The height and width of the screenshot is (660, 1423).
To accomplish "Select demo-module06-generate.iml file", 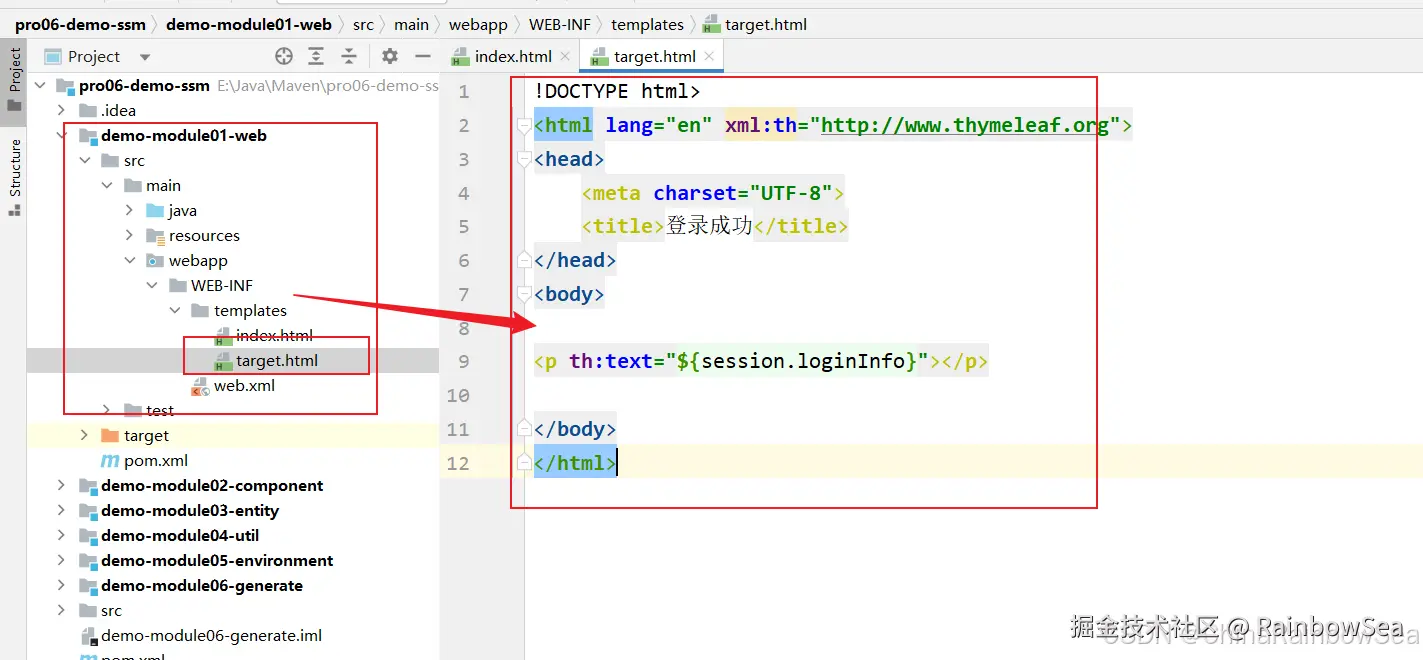I will tap(211, 636).
